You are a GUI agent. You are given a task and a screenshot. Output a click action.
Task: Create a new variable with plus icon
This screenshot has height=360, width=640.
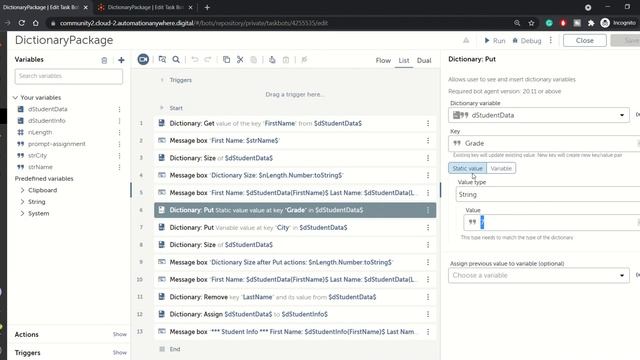point(121,60)
